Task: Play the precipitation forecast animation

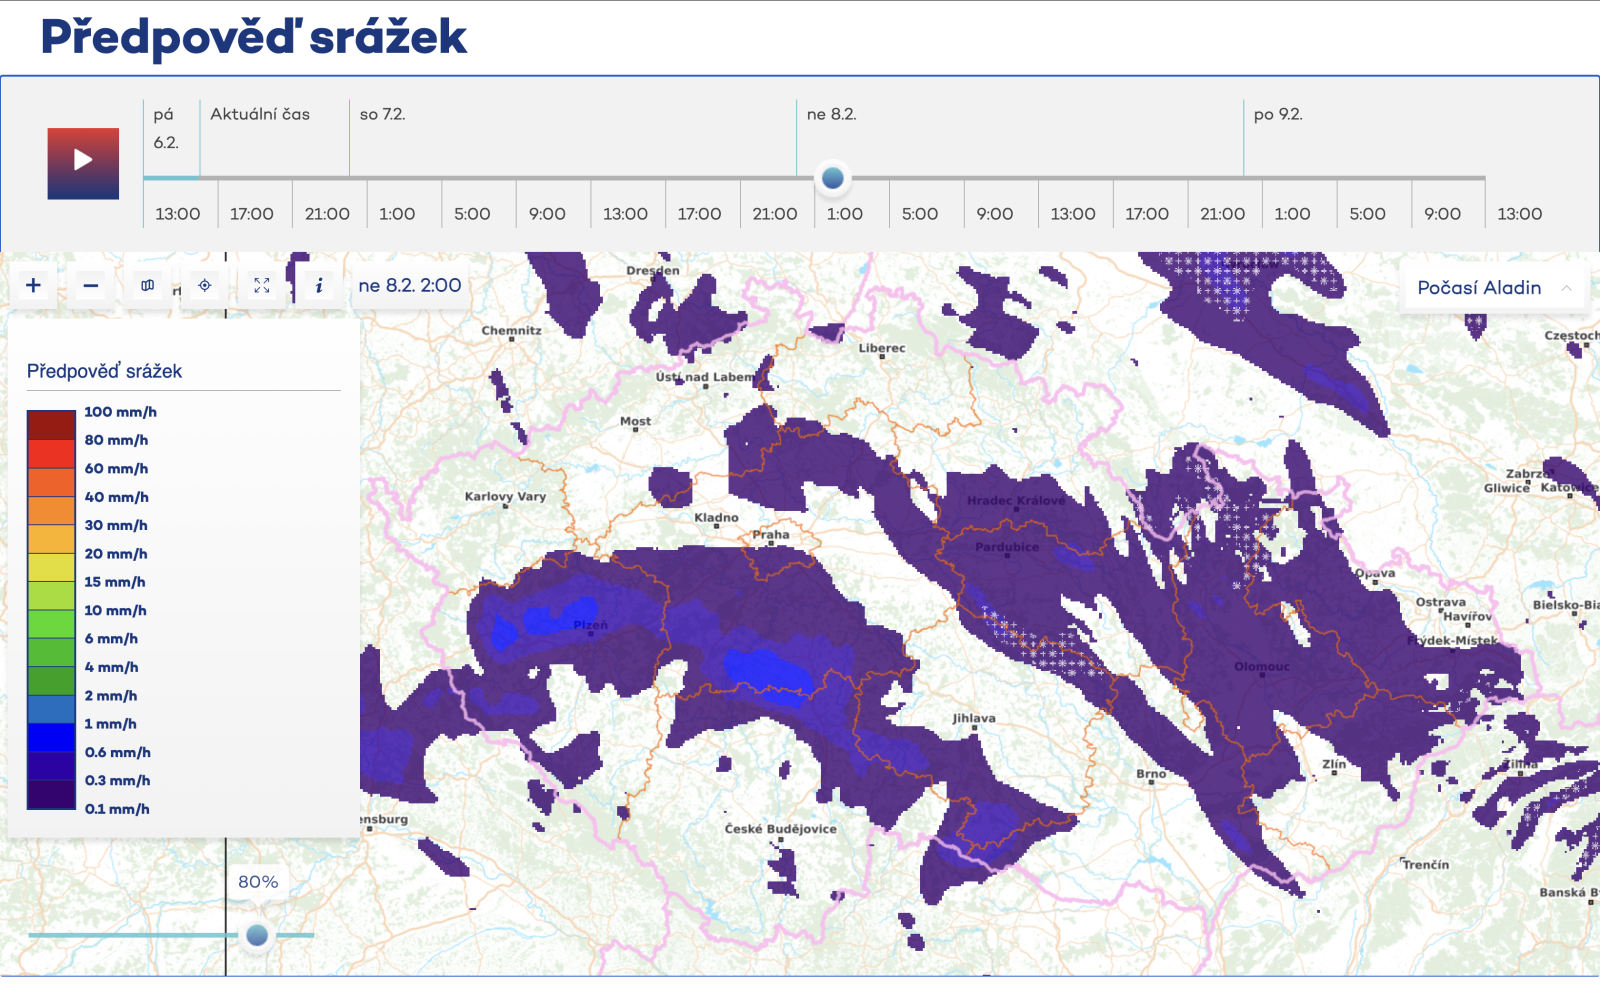Action: [x=83, y=163]
